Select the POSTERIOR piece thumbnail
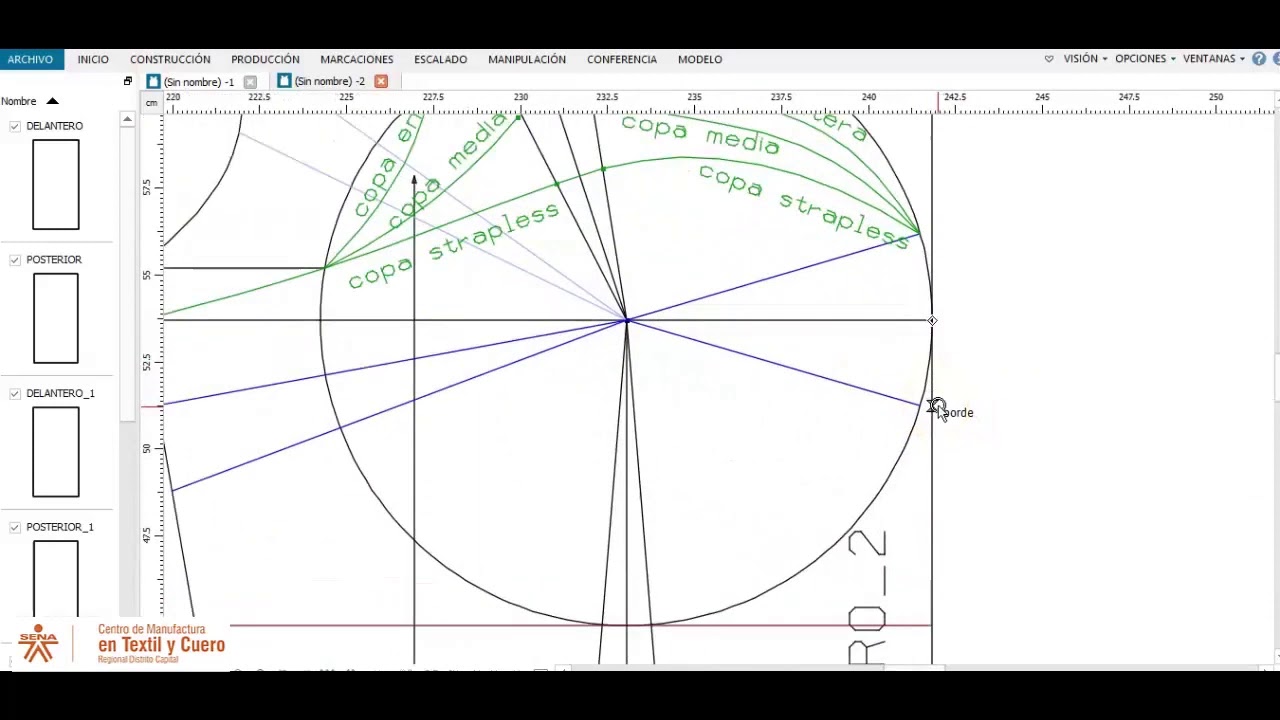This screenshot has width=1280, height=720. 56,319
